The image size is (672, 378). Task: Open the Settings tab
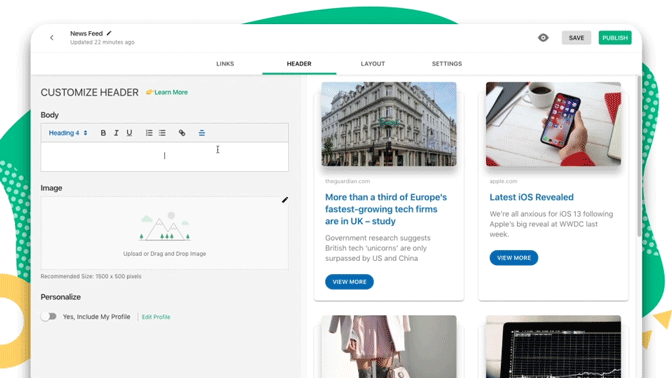pos(447,63)
